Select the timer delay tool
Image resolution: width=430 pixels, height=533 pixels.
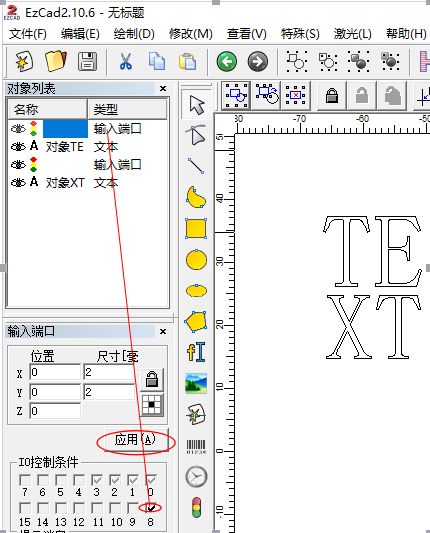click(x=196, y=477)
